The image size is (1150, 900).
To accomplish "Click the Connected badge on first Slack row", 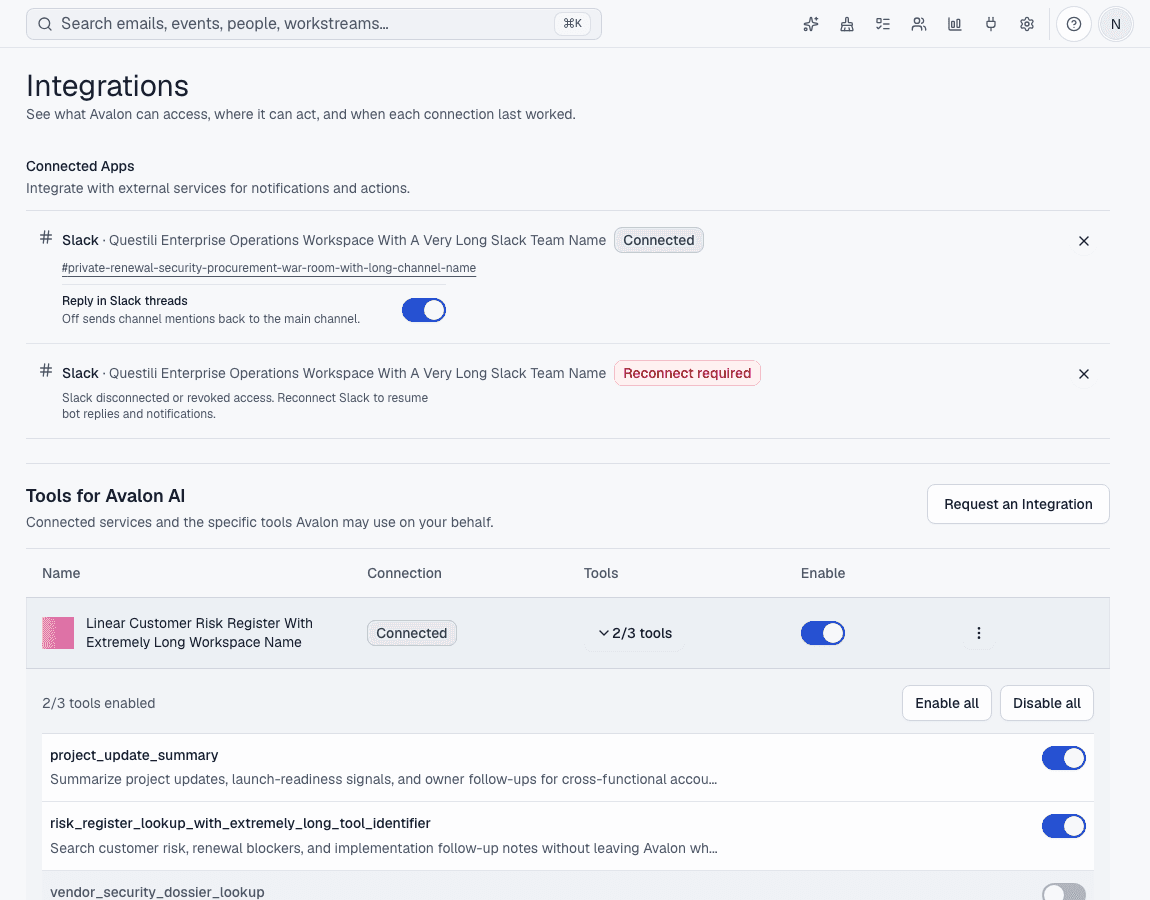I will (x=659, y=241).
